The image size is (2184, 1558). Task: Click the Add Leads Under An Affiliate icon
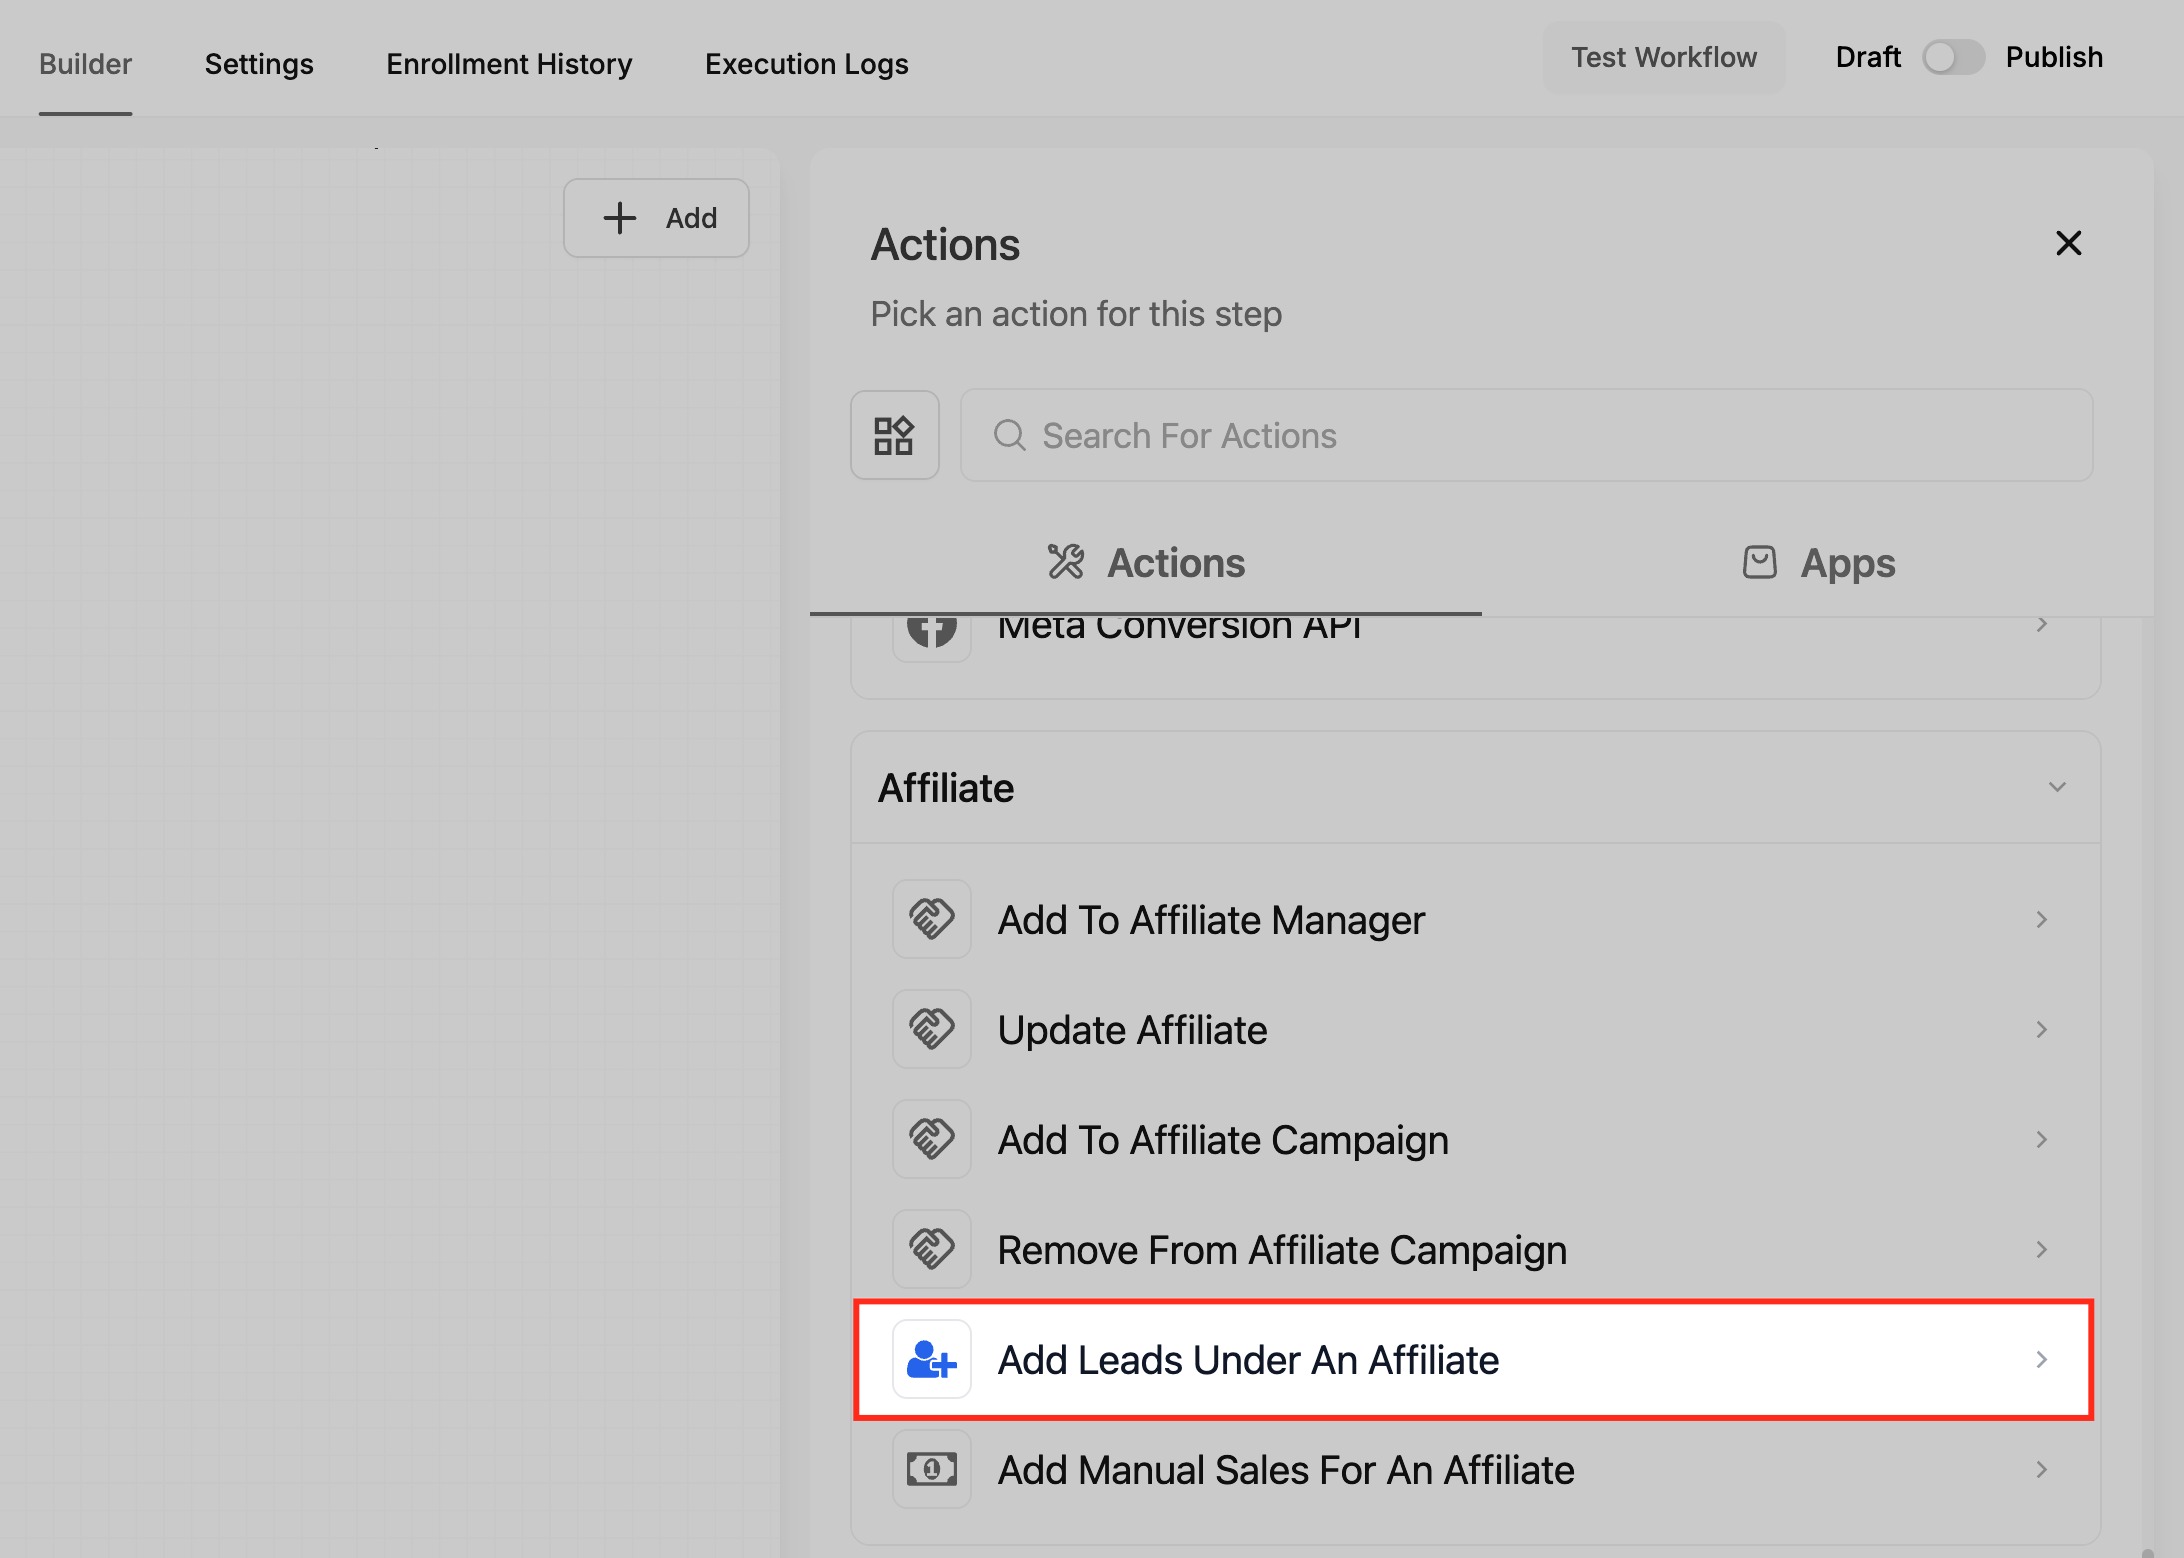pyautogui.click(x=931, y=1359)
